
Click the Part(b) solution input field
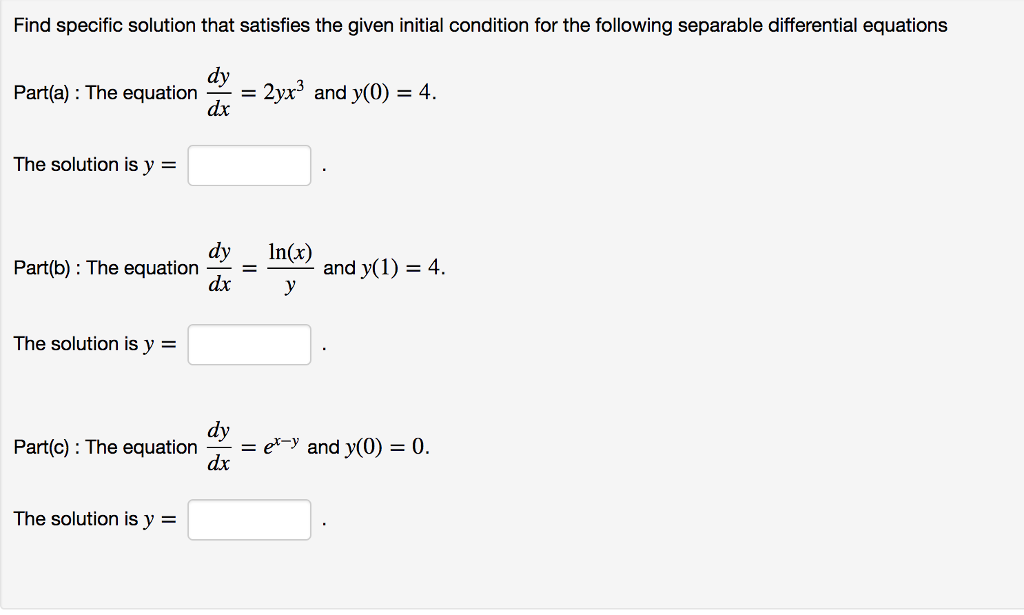248,344
